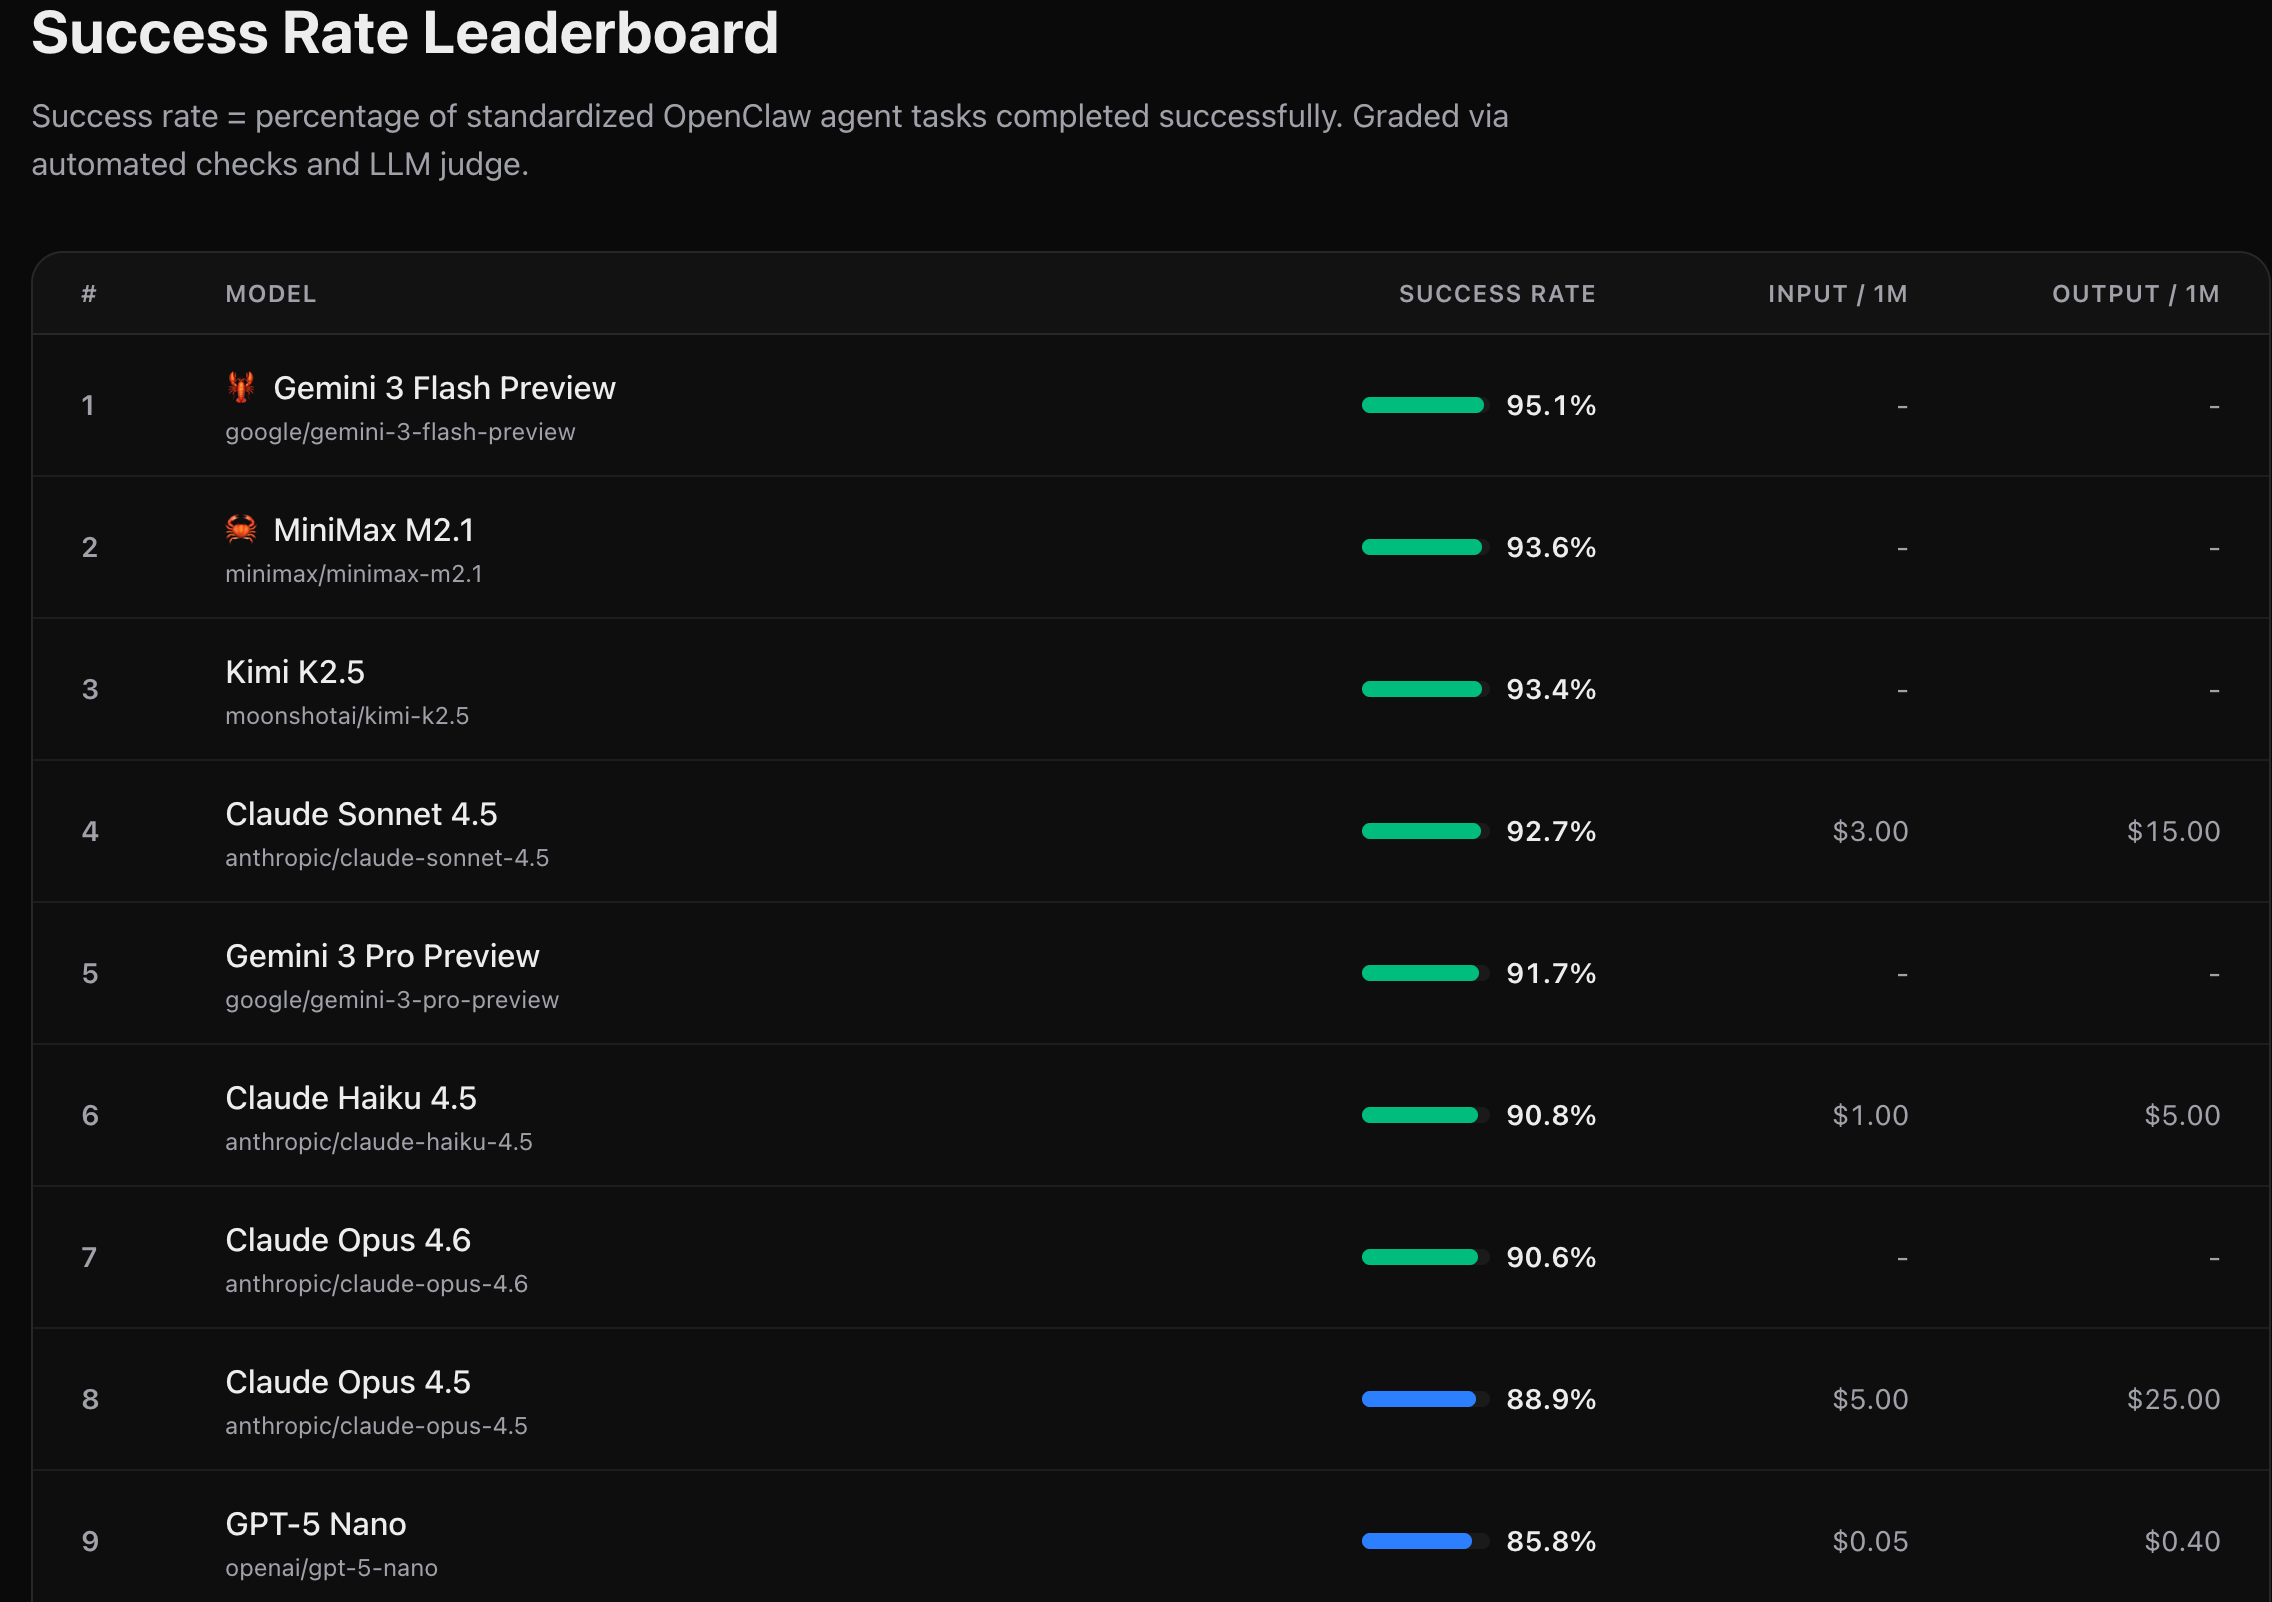Click the lobster icon beside Gemini 3 Flash Preview
Image resolution: width=2272 pixels, height=1602 pixels.
click(x=240, y=387)
